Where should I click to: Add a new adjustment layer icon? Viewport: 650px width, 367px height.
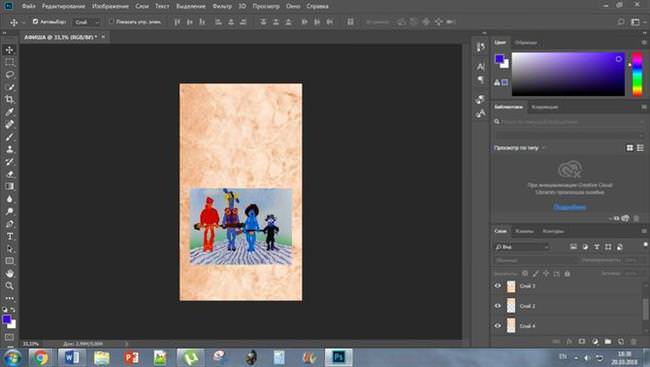pyautogui.click(x=595, y=341)
